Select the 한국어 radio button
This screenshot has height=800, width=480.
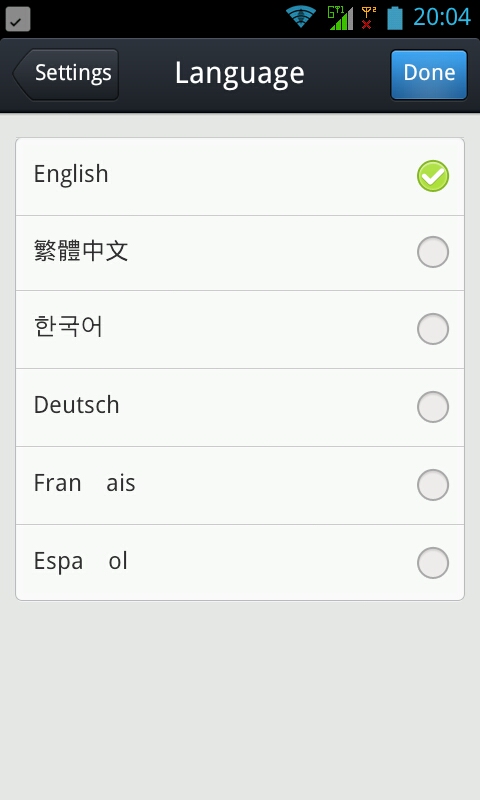coord(433,329)
